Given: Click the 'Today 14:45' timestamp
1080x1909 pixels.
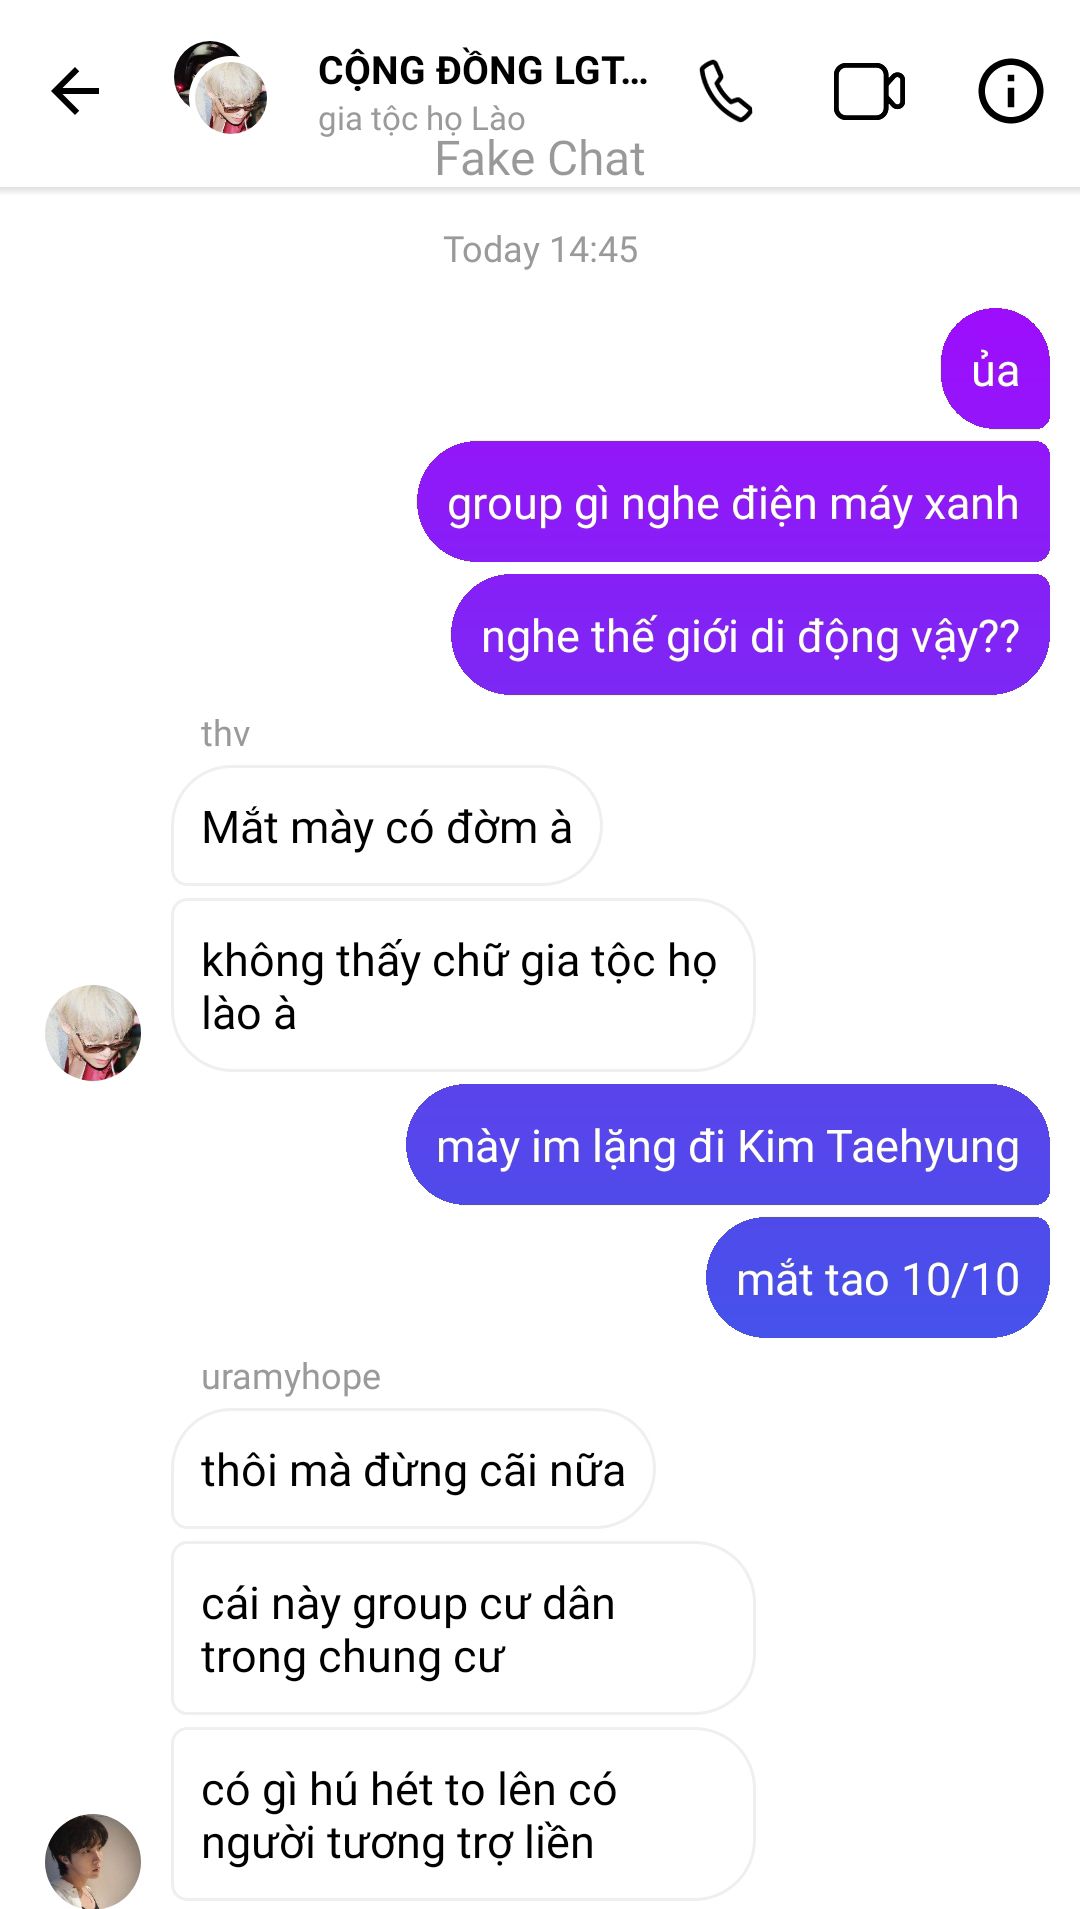Looking at the screenshot, I should coord(540,250).
